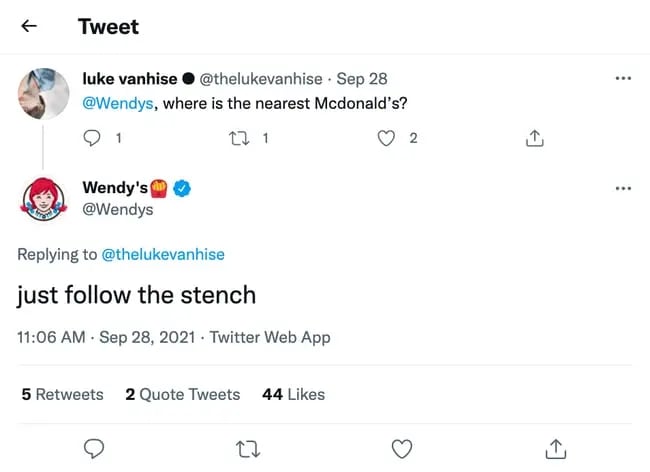Click the @Wendys mention link
This screenshot has height=472, width=650.
point(115,103)
